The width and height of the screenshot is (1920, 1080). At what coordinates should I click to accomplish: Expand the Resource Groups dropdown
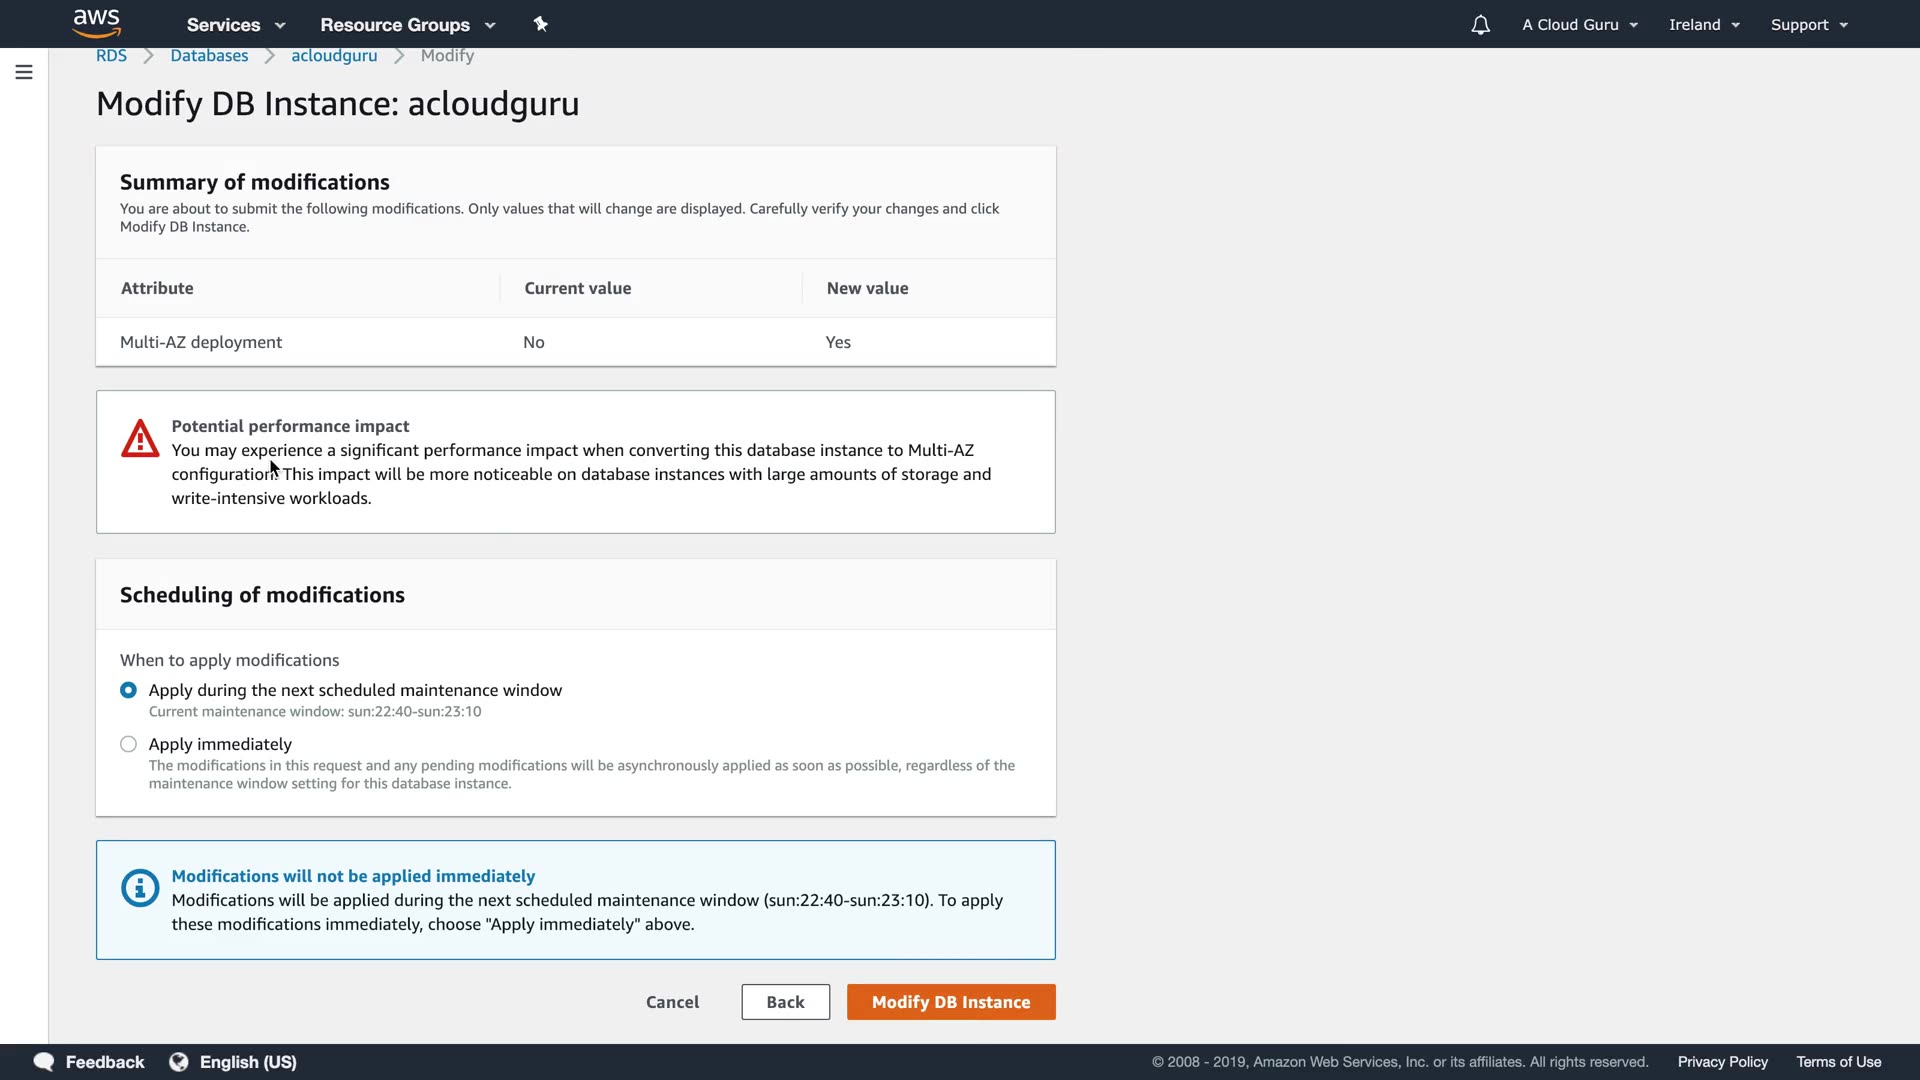coord(407,25)
